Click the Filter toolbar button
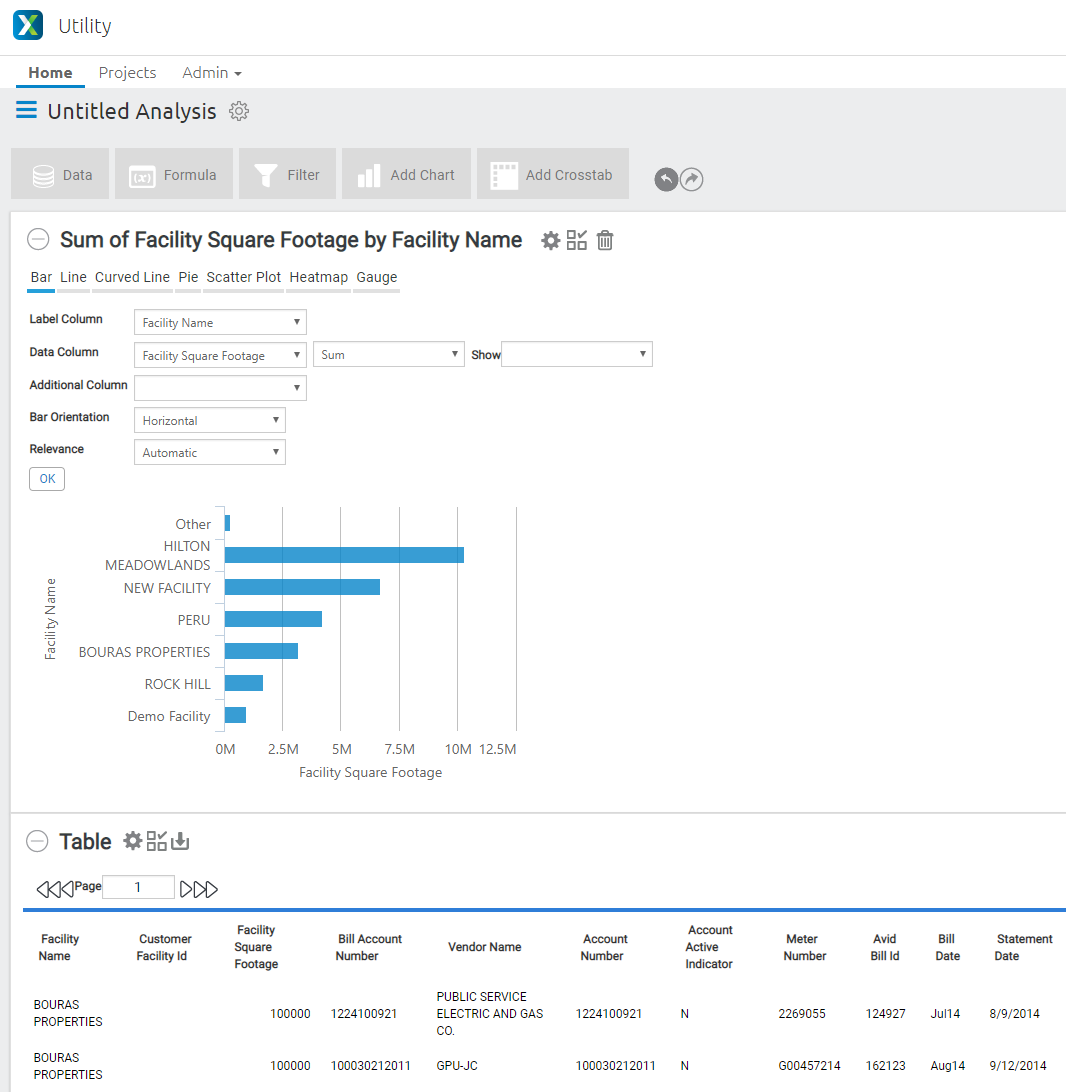The image size is (1066, 1092). point(288,174)
